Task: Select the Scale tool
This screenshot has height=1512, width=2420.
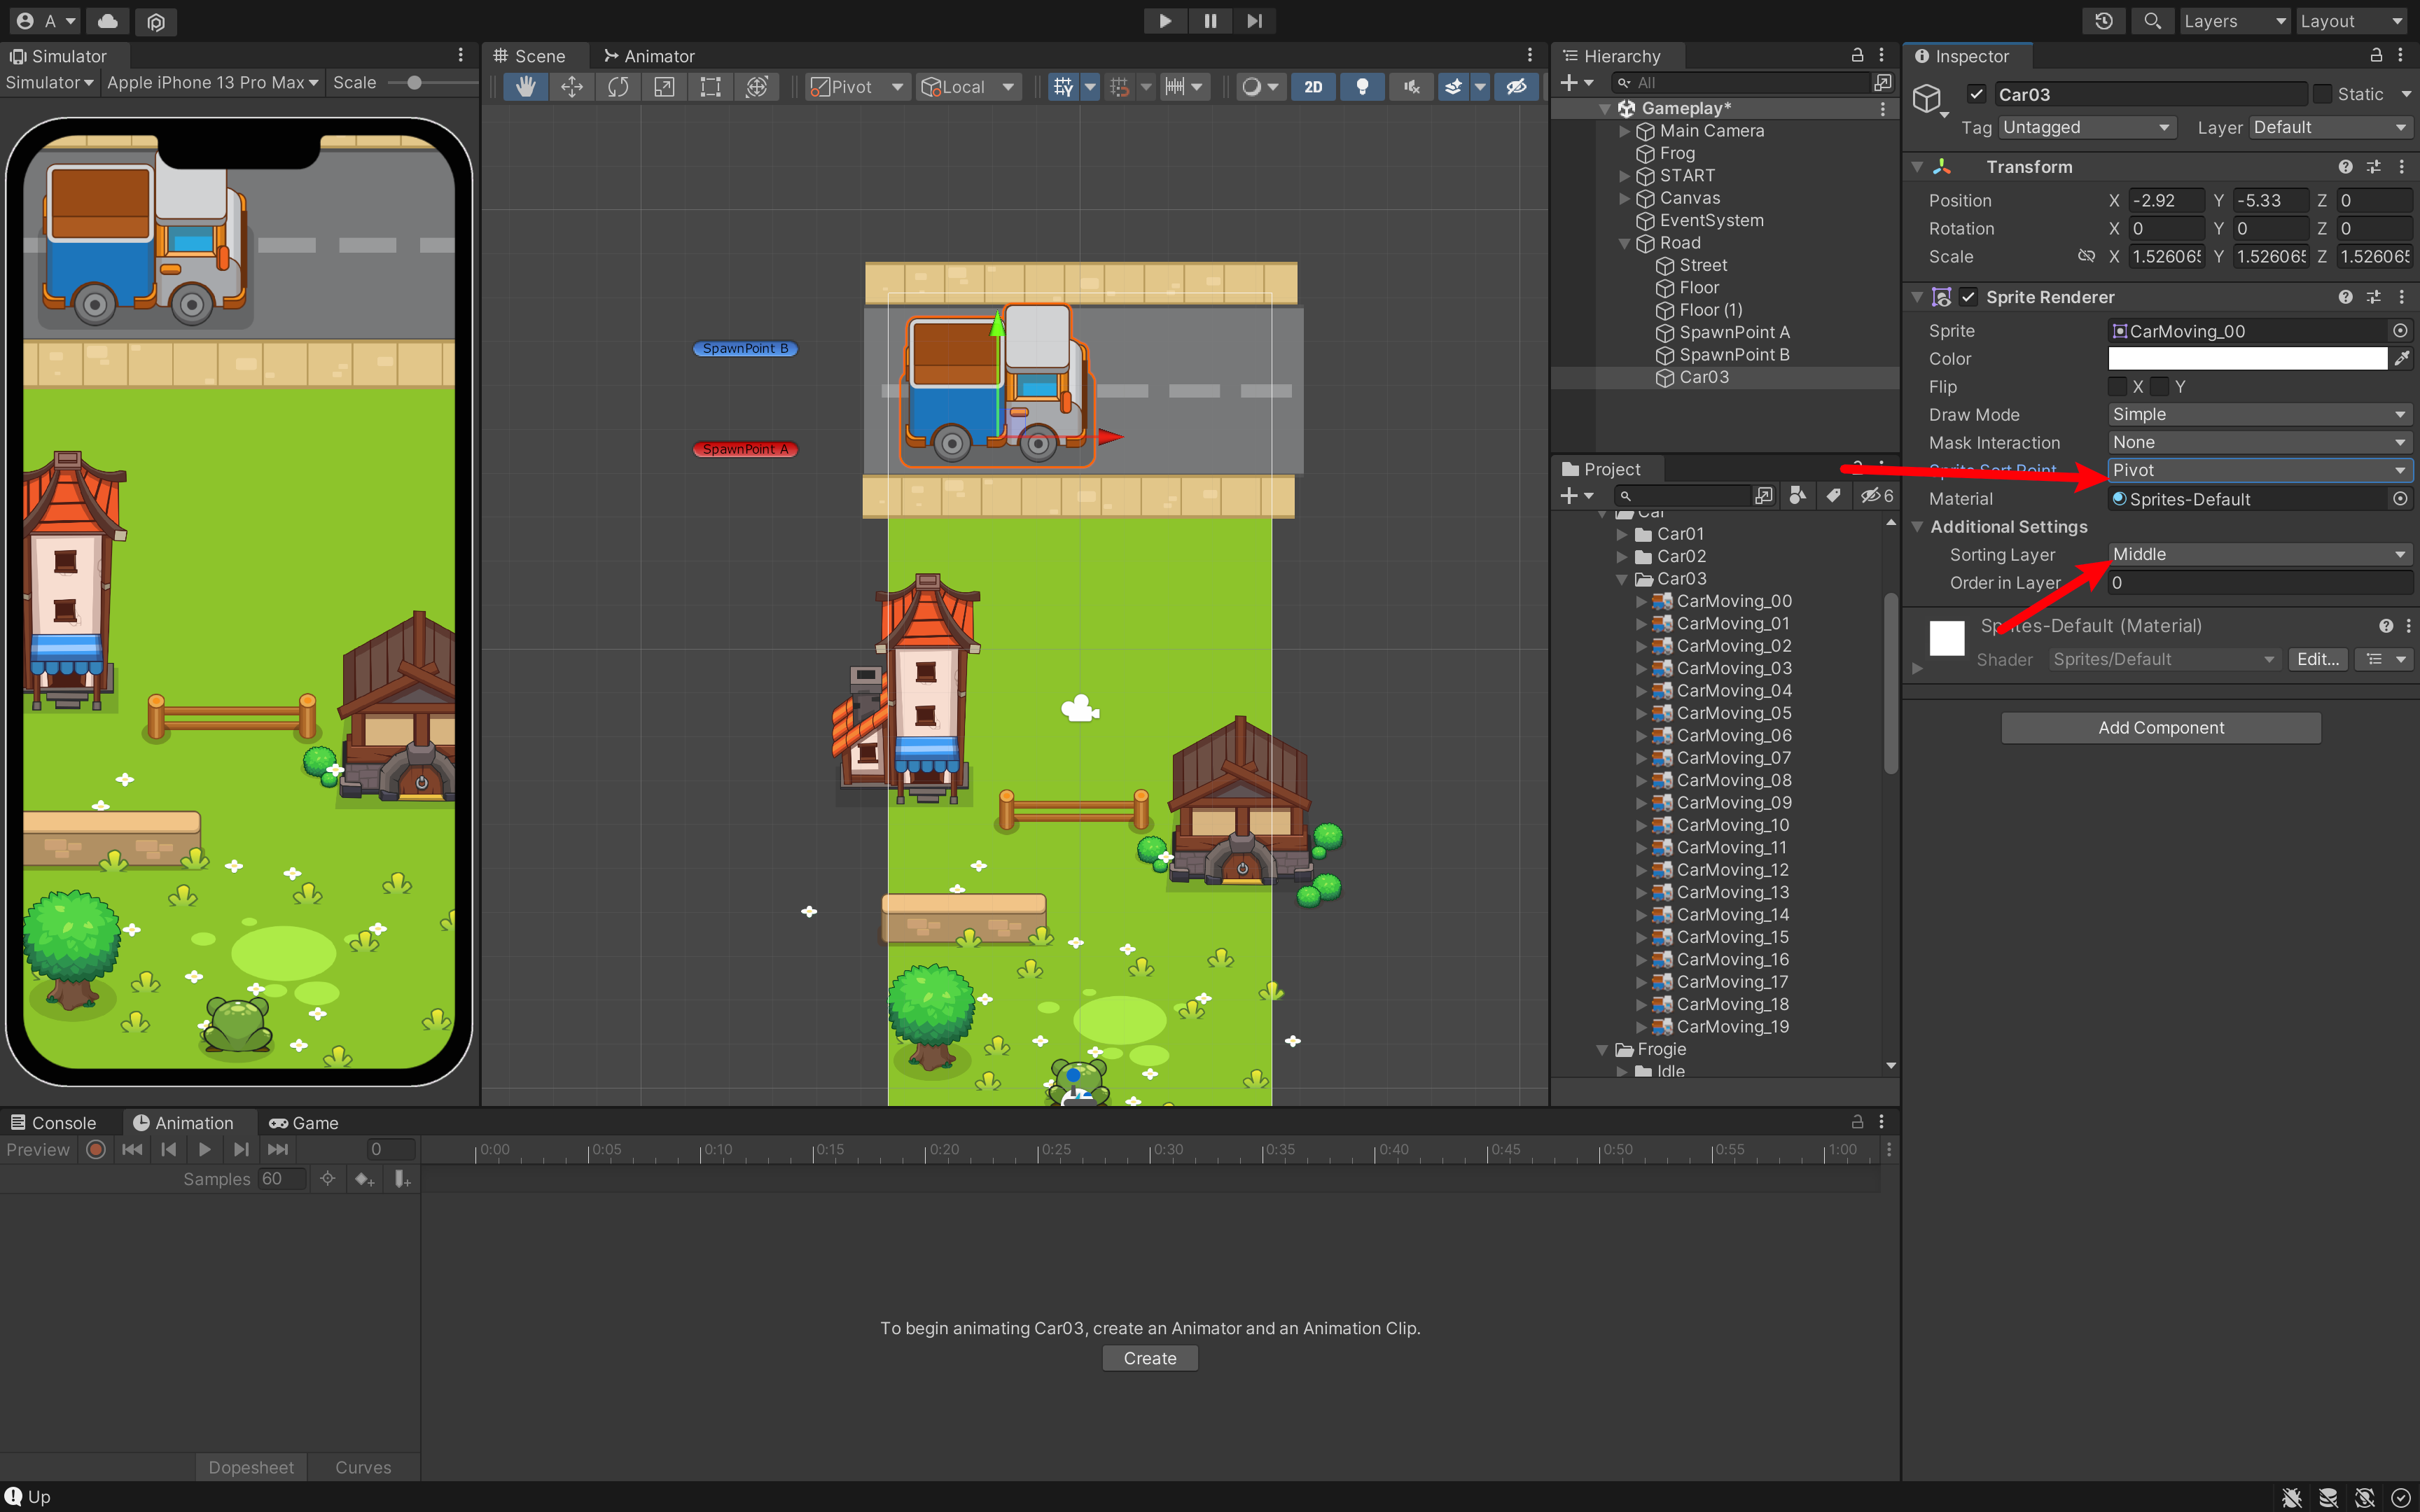Action: click(664, 87)
